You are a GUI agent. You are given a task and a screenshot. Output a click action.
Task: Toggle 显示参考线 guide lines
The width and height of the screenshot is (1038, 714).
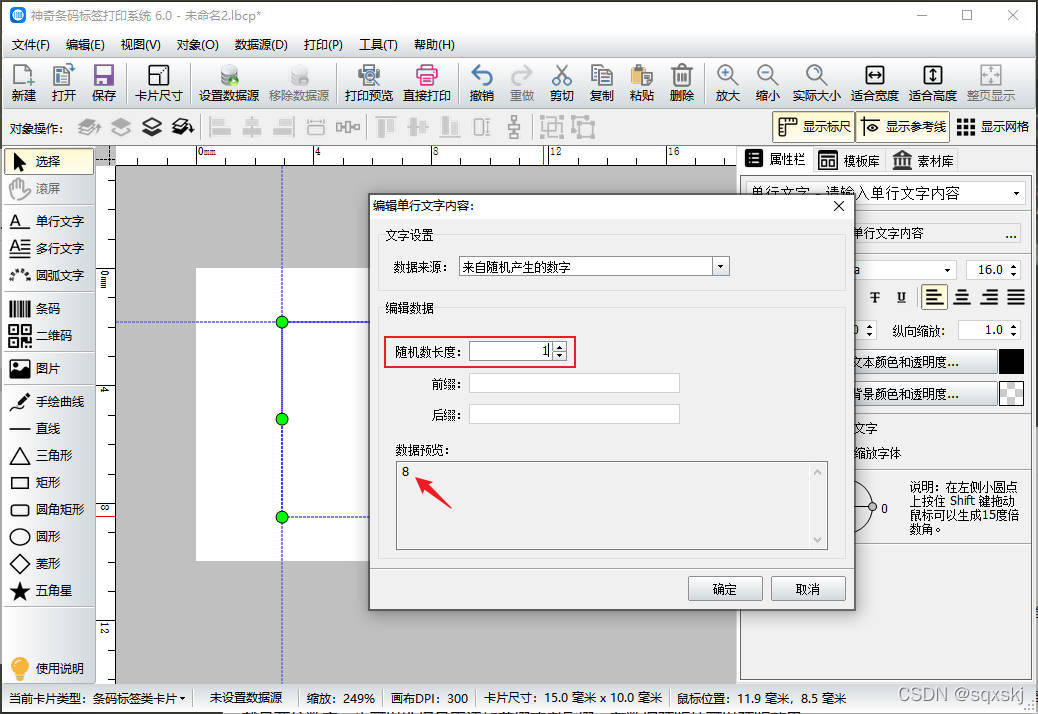pyautogui.click(x=903, y=126)
